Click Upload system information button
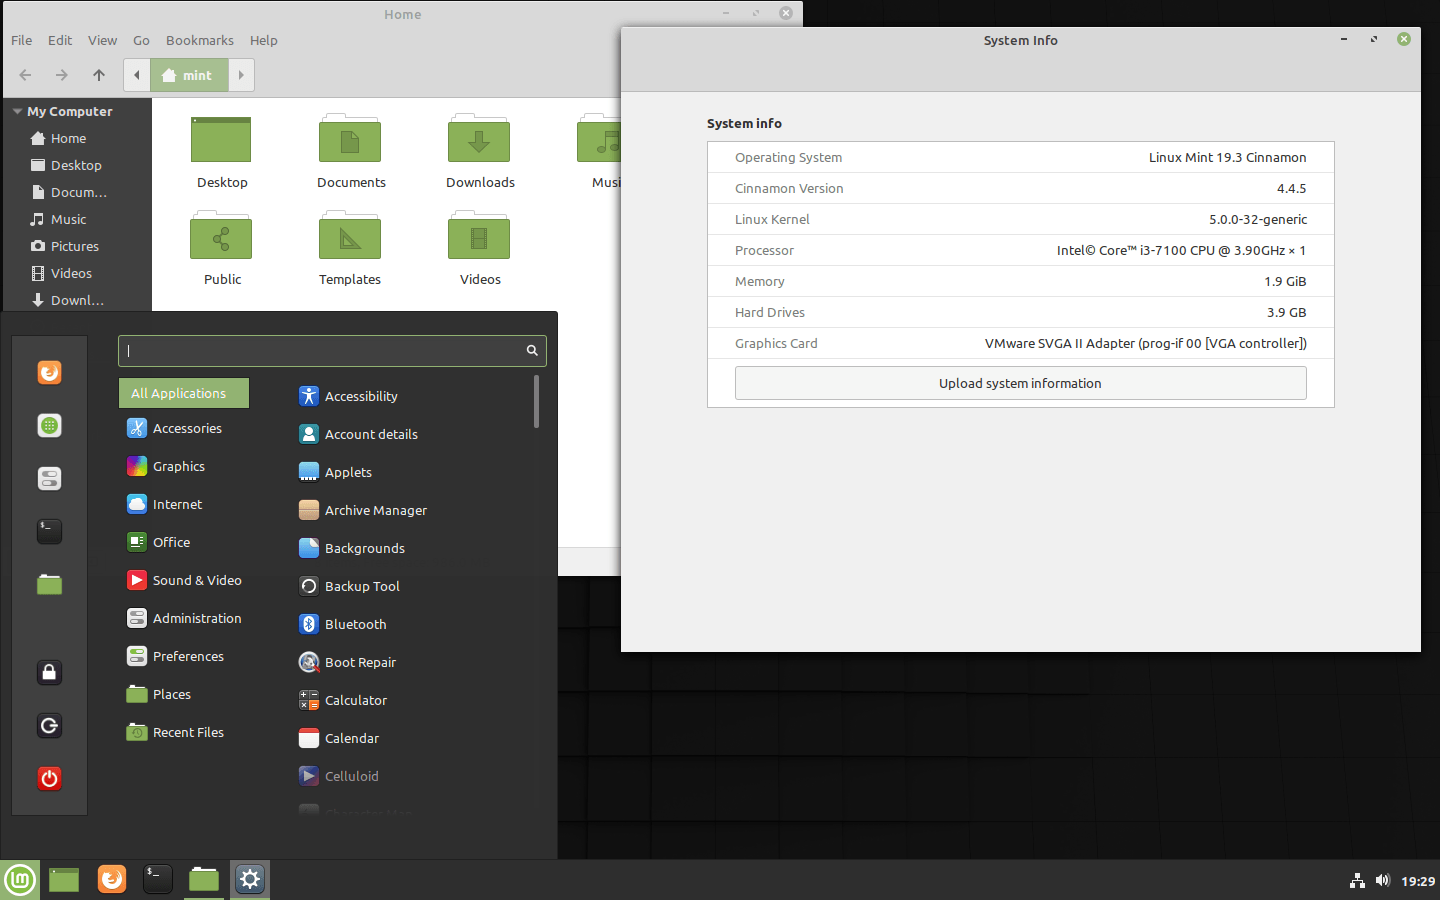1440x900 pixels. (1020, 383)
